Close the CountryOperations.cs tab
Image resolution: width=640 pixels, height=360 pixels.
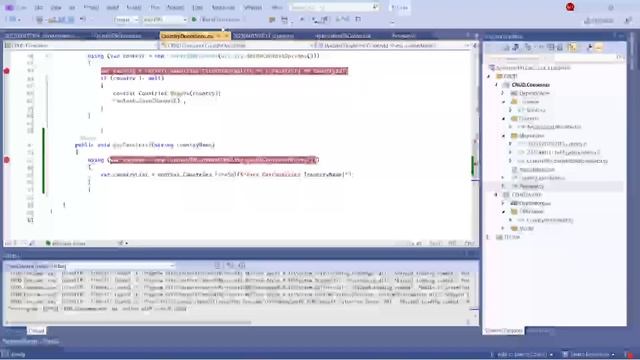point(227,36)
